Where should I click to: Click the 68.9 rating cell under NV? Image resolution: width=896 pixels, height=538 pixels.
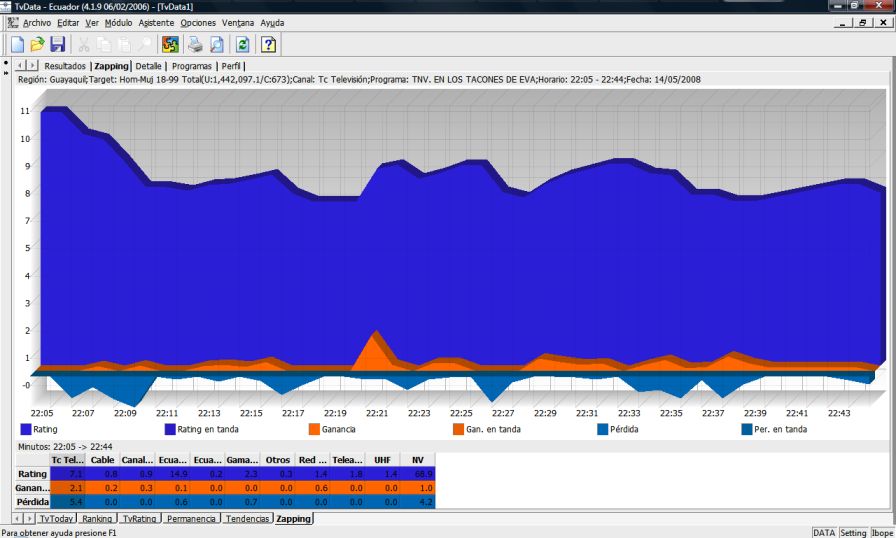click(418, 474)
